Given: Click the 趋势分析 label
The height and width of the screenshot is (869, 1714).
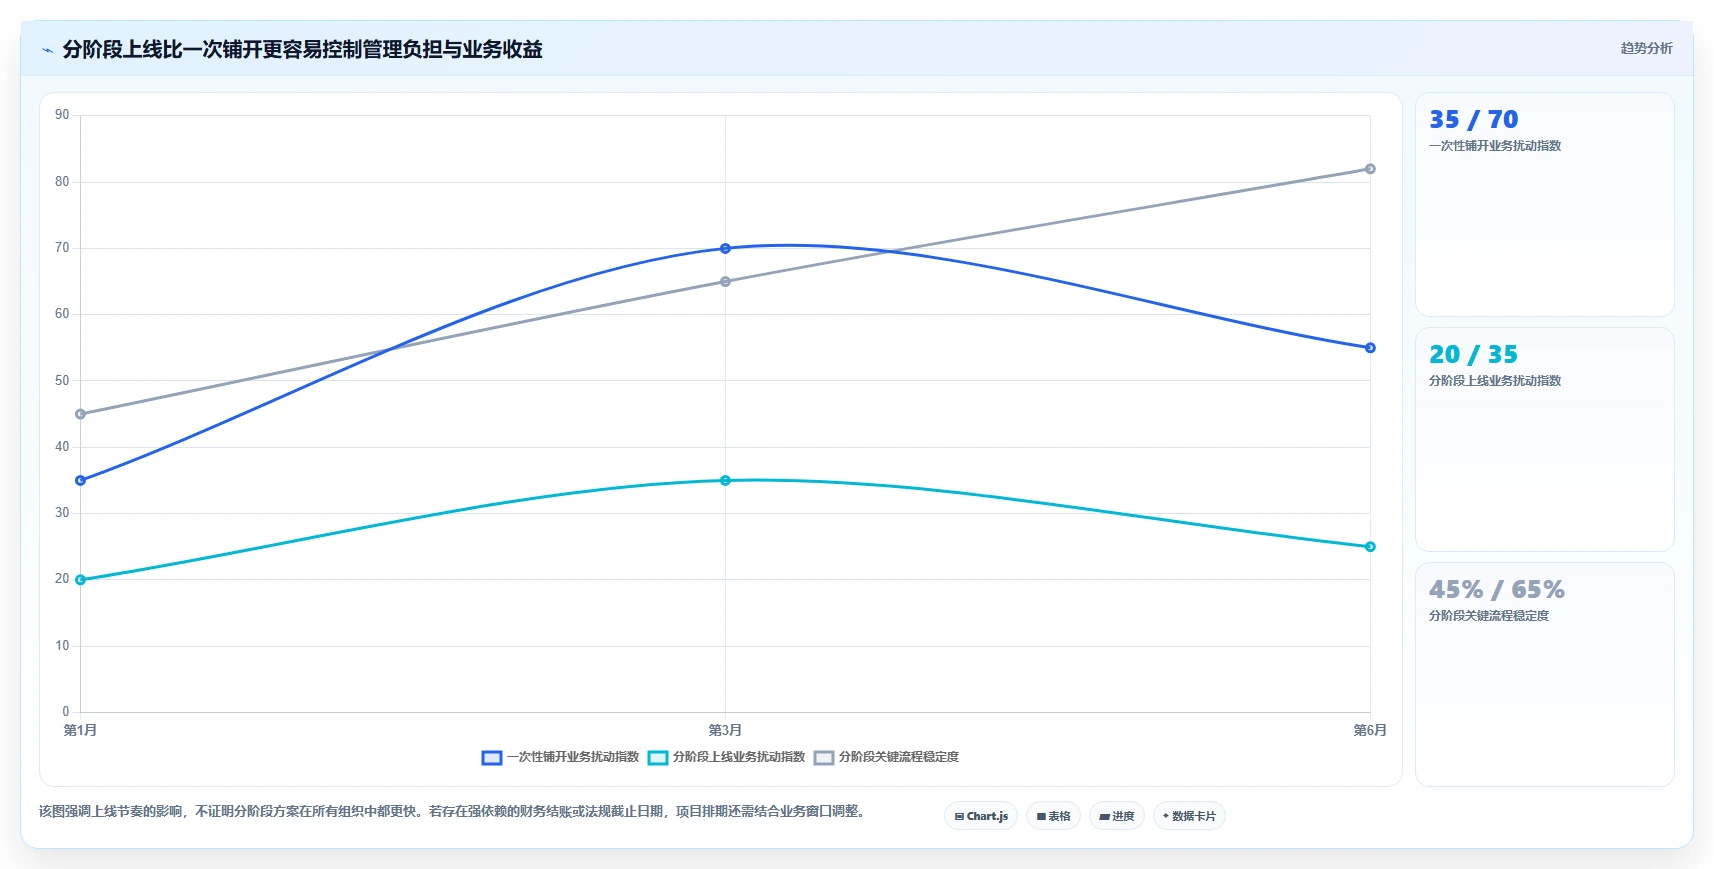Looking at the screenshot, I should tap(1646, 48).
